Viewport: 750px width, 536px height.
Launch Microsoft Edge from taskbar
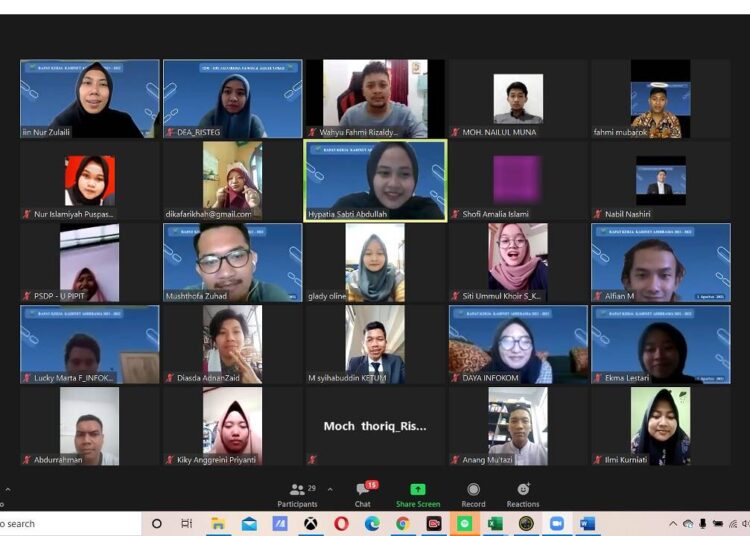pos(372,524)
